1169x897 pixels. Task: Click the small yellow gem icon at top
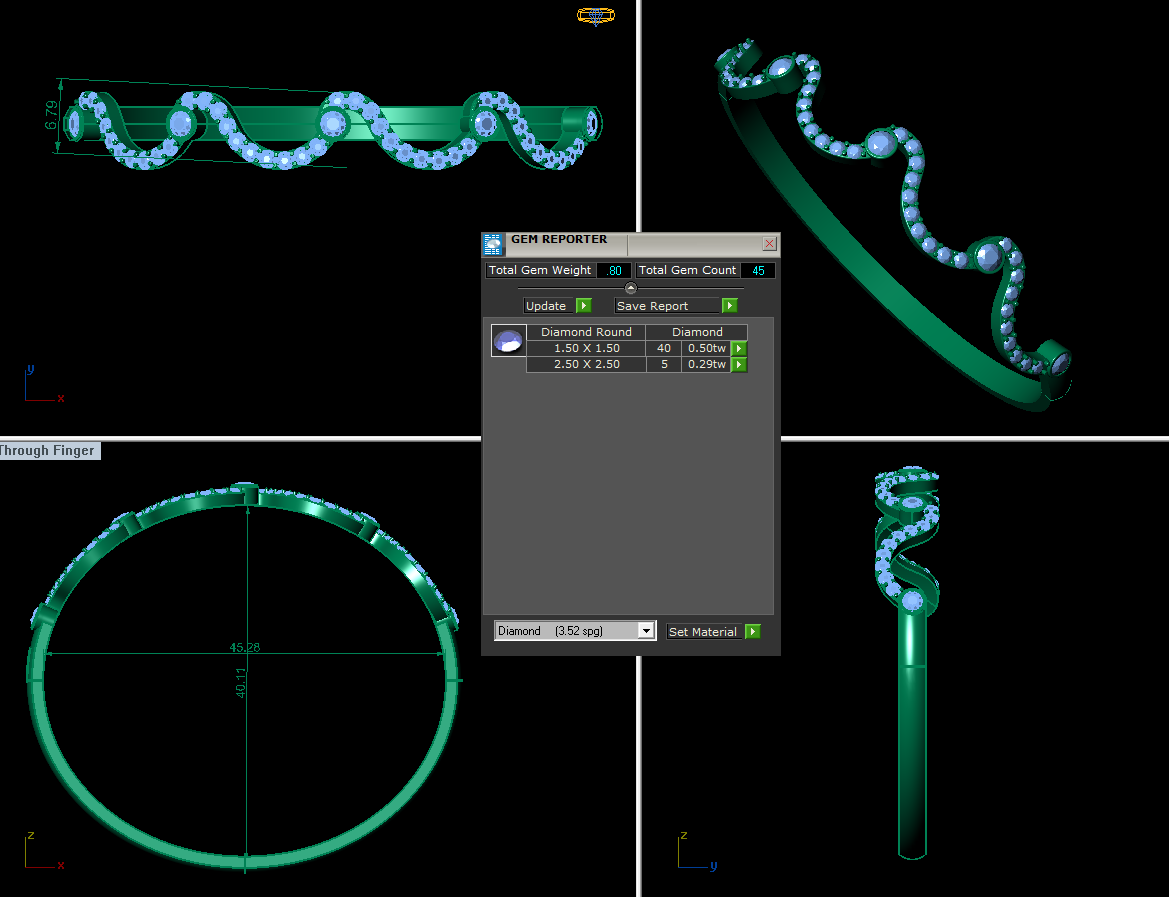pyautogui.click(x=596, y=15)
